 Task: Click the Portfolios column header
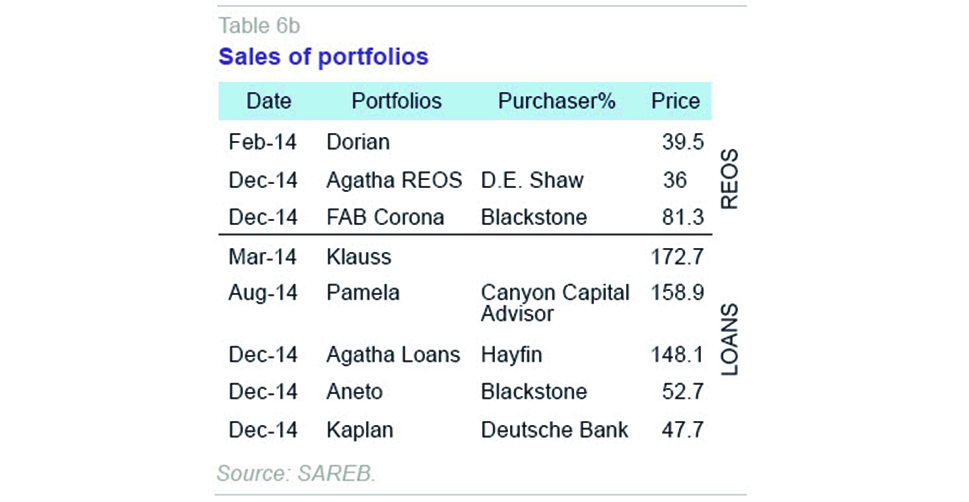coord(396,101)
